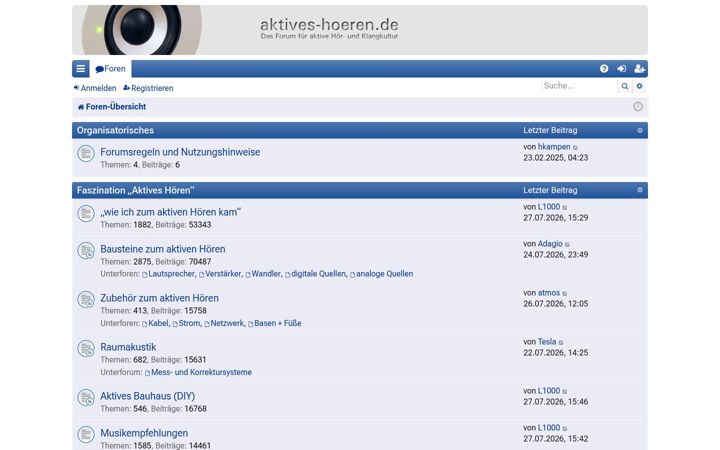Click subforum page icon before Kabel

click(145, 324)
